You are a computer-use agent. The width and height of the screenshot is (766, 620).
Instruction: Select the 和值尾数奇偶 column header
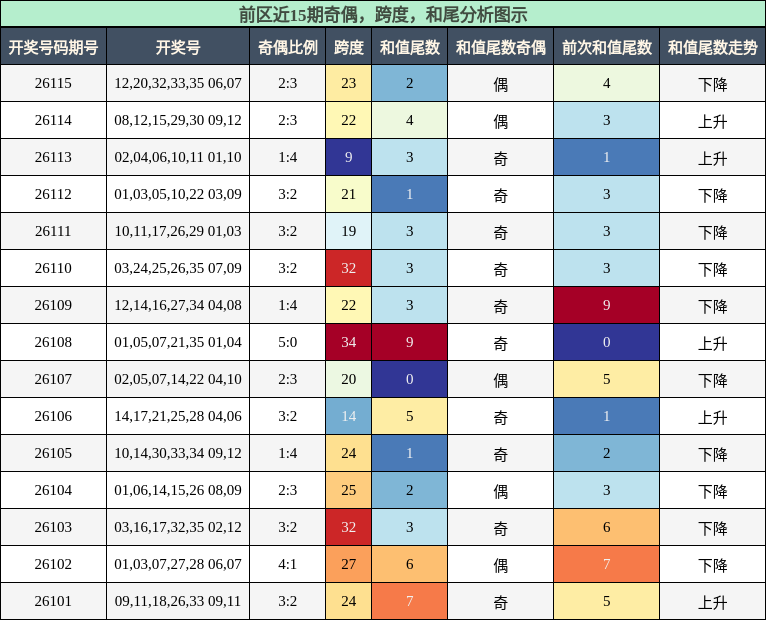501,47
